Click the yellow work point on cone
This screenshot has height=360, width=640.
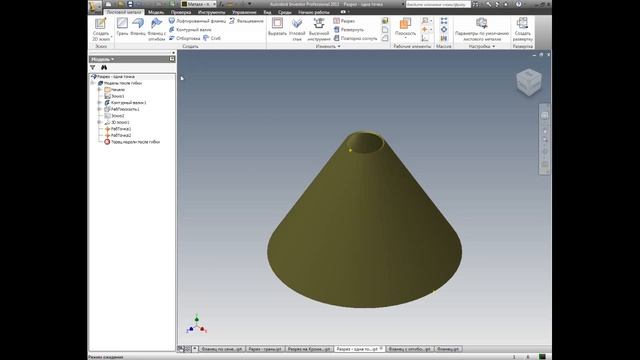350,150
